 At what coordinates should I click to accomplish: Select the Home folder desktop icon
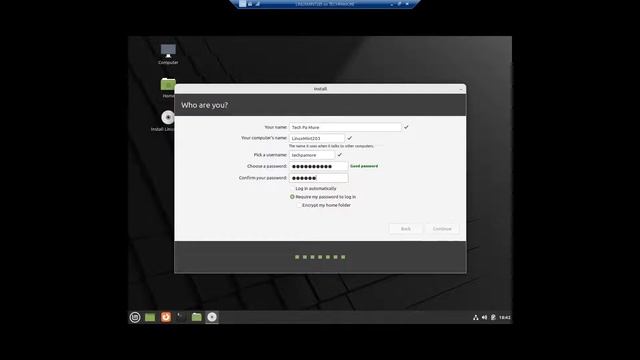[168, 88]
